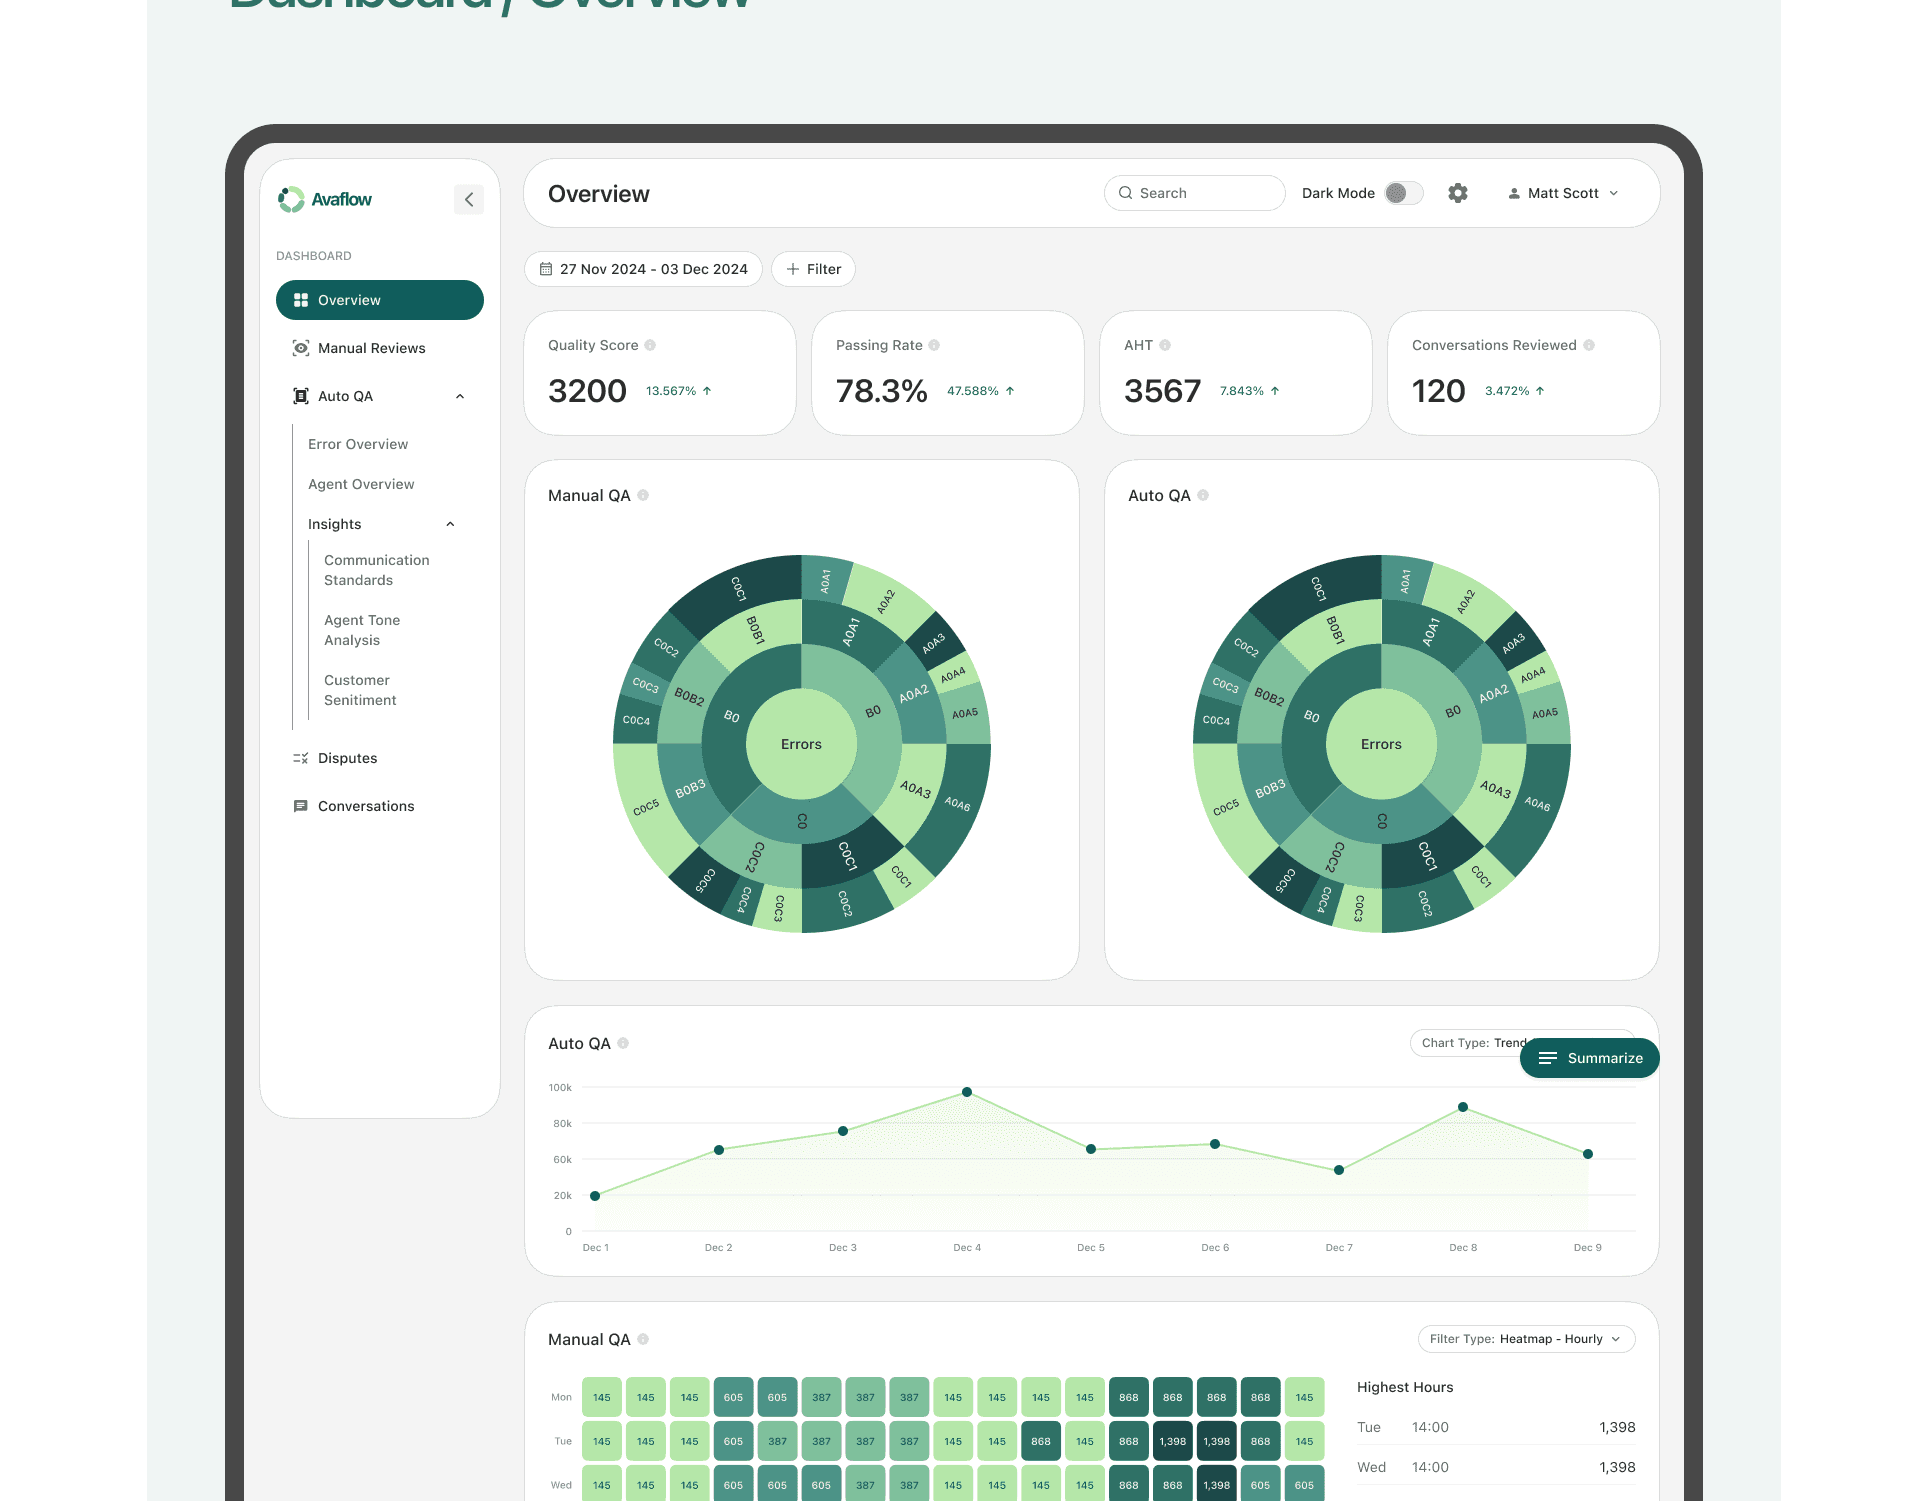Viewport: 1920px width, 1501px height.
Task: Open the 27 Nov - 03 Dec date range picker
Action: tap(643, 269)
